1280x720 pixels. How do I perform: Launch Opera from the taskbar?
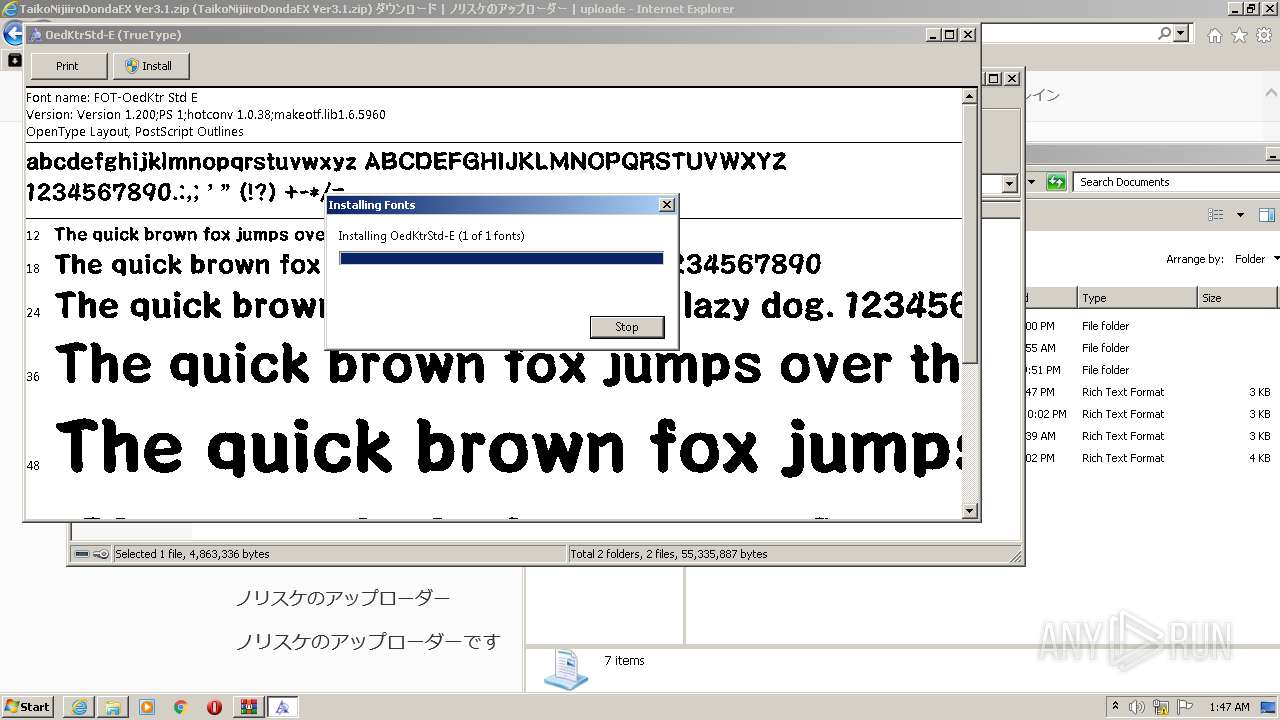214,707
